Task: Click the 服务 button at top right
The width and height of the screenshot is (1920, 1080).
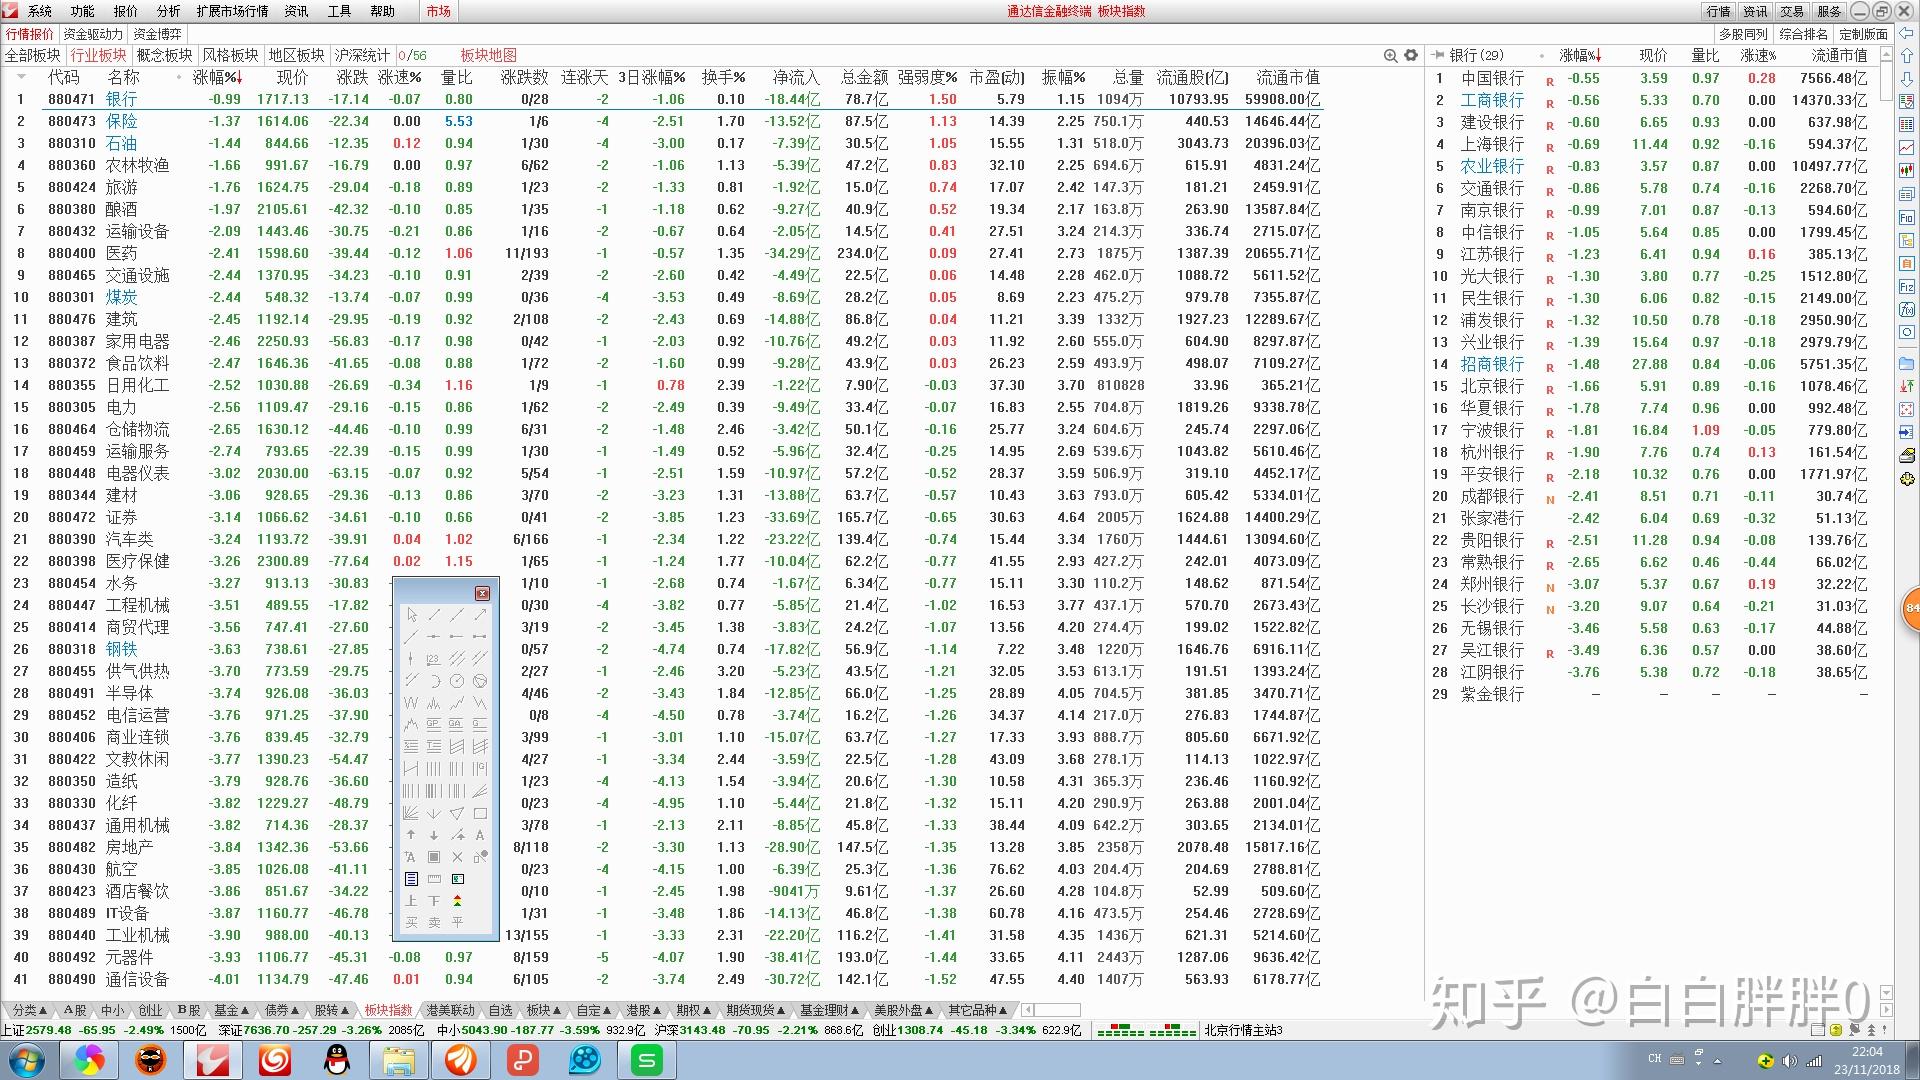Action: click(x=1829, y=11)
